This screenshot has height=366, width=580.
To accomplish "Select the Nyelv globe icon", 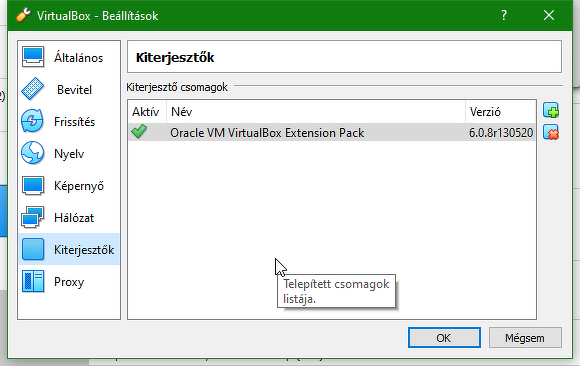I will [33, 153].
